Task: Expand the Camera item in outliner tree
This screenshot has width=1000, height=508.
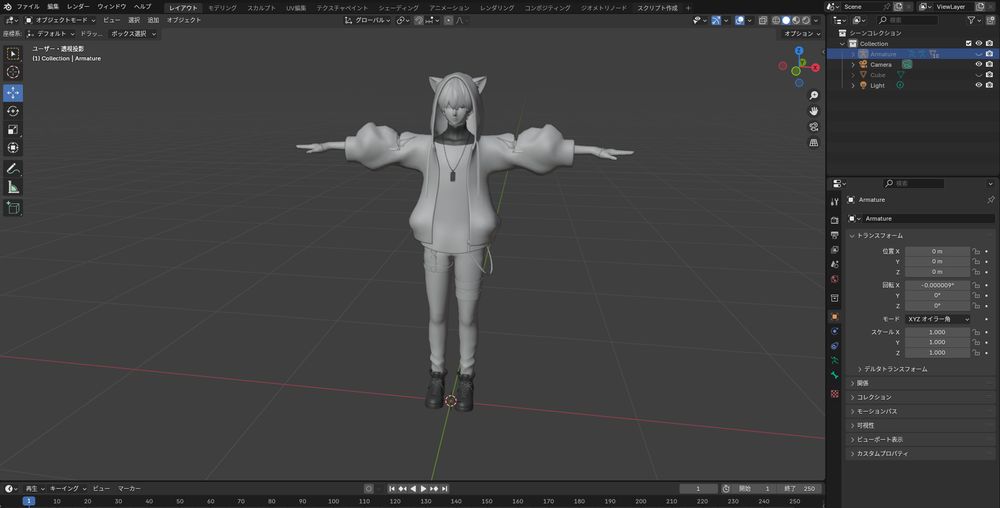Action: coord(853,64)
